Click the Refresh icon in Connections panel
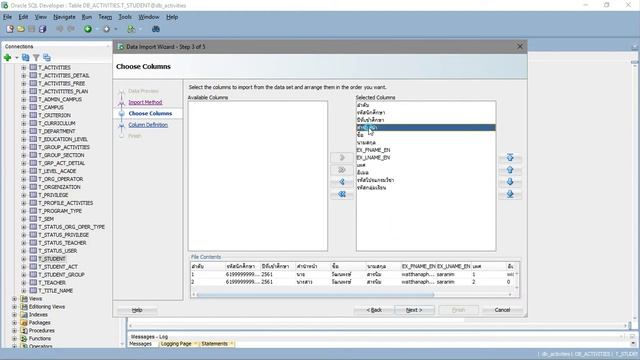This screenshot has width=640, height=360. [26, 58]
